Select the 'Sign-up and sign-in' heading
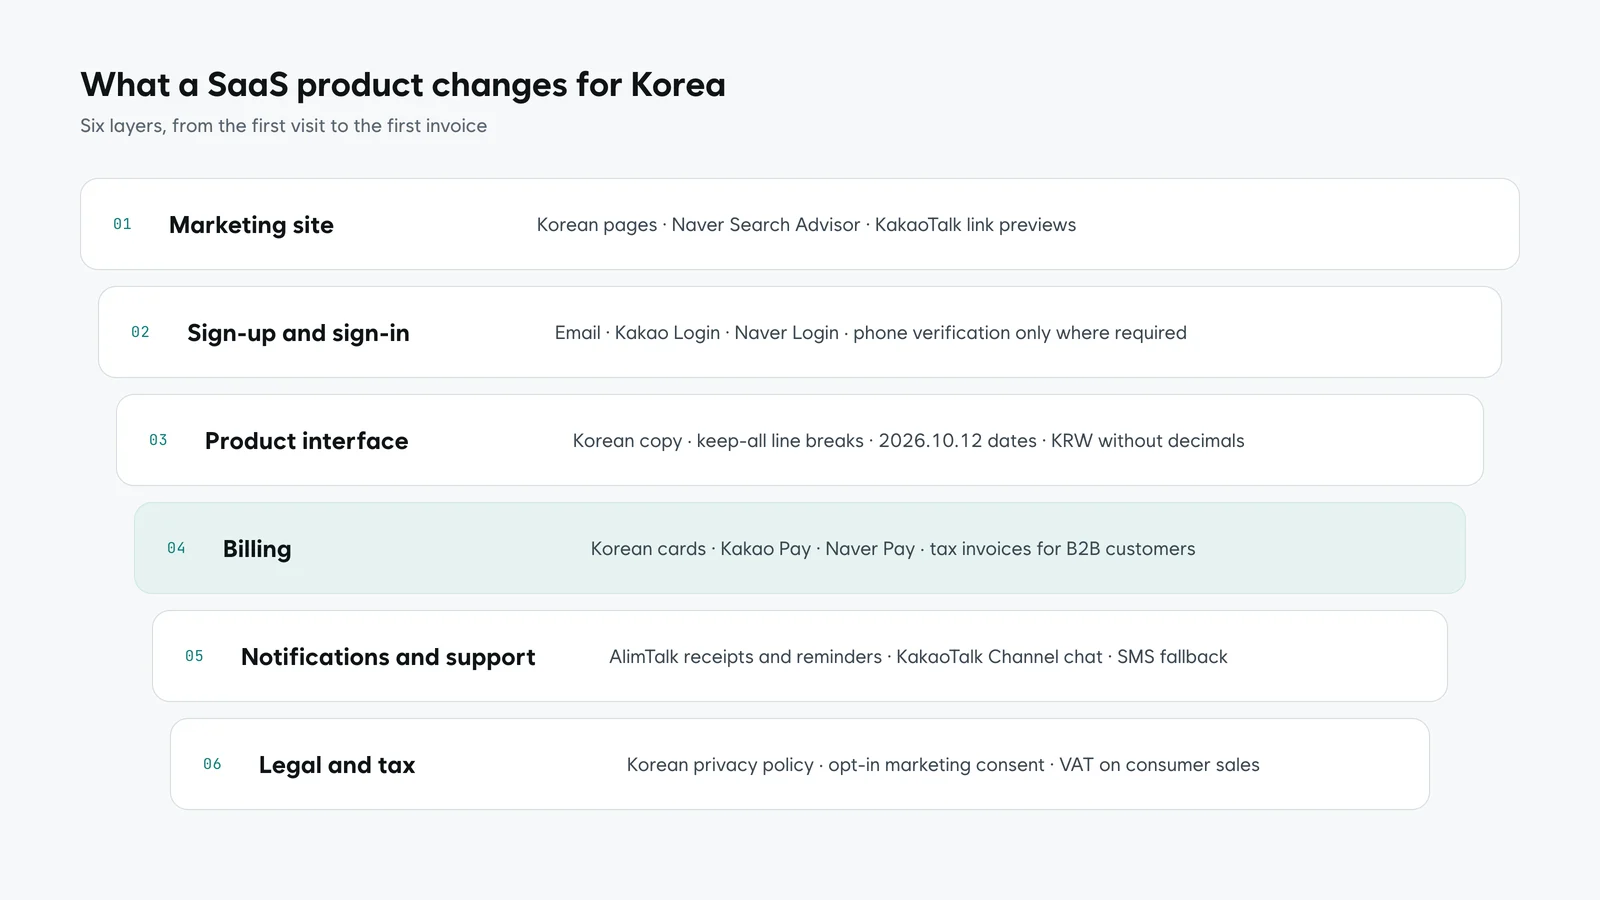 pyautogui.click(x=298, y=333)
